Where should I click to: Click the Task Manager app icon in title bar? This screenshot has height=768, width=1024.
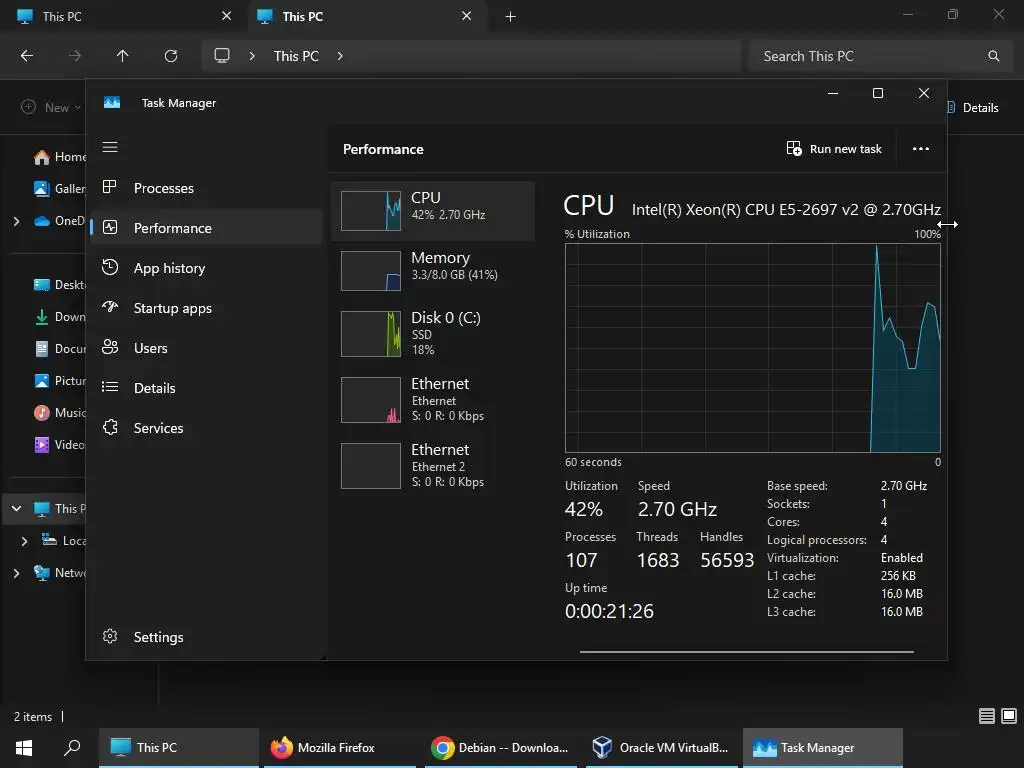[112, 103]
